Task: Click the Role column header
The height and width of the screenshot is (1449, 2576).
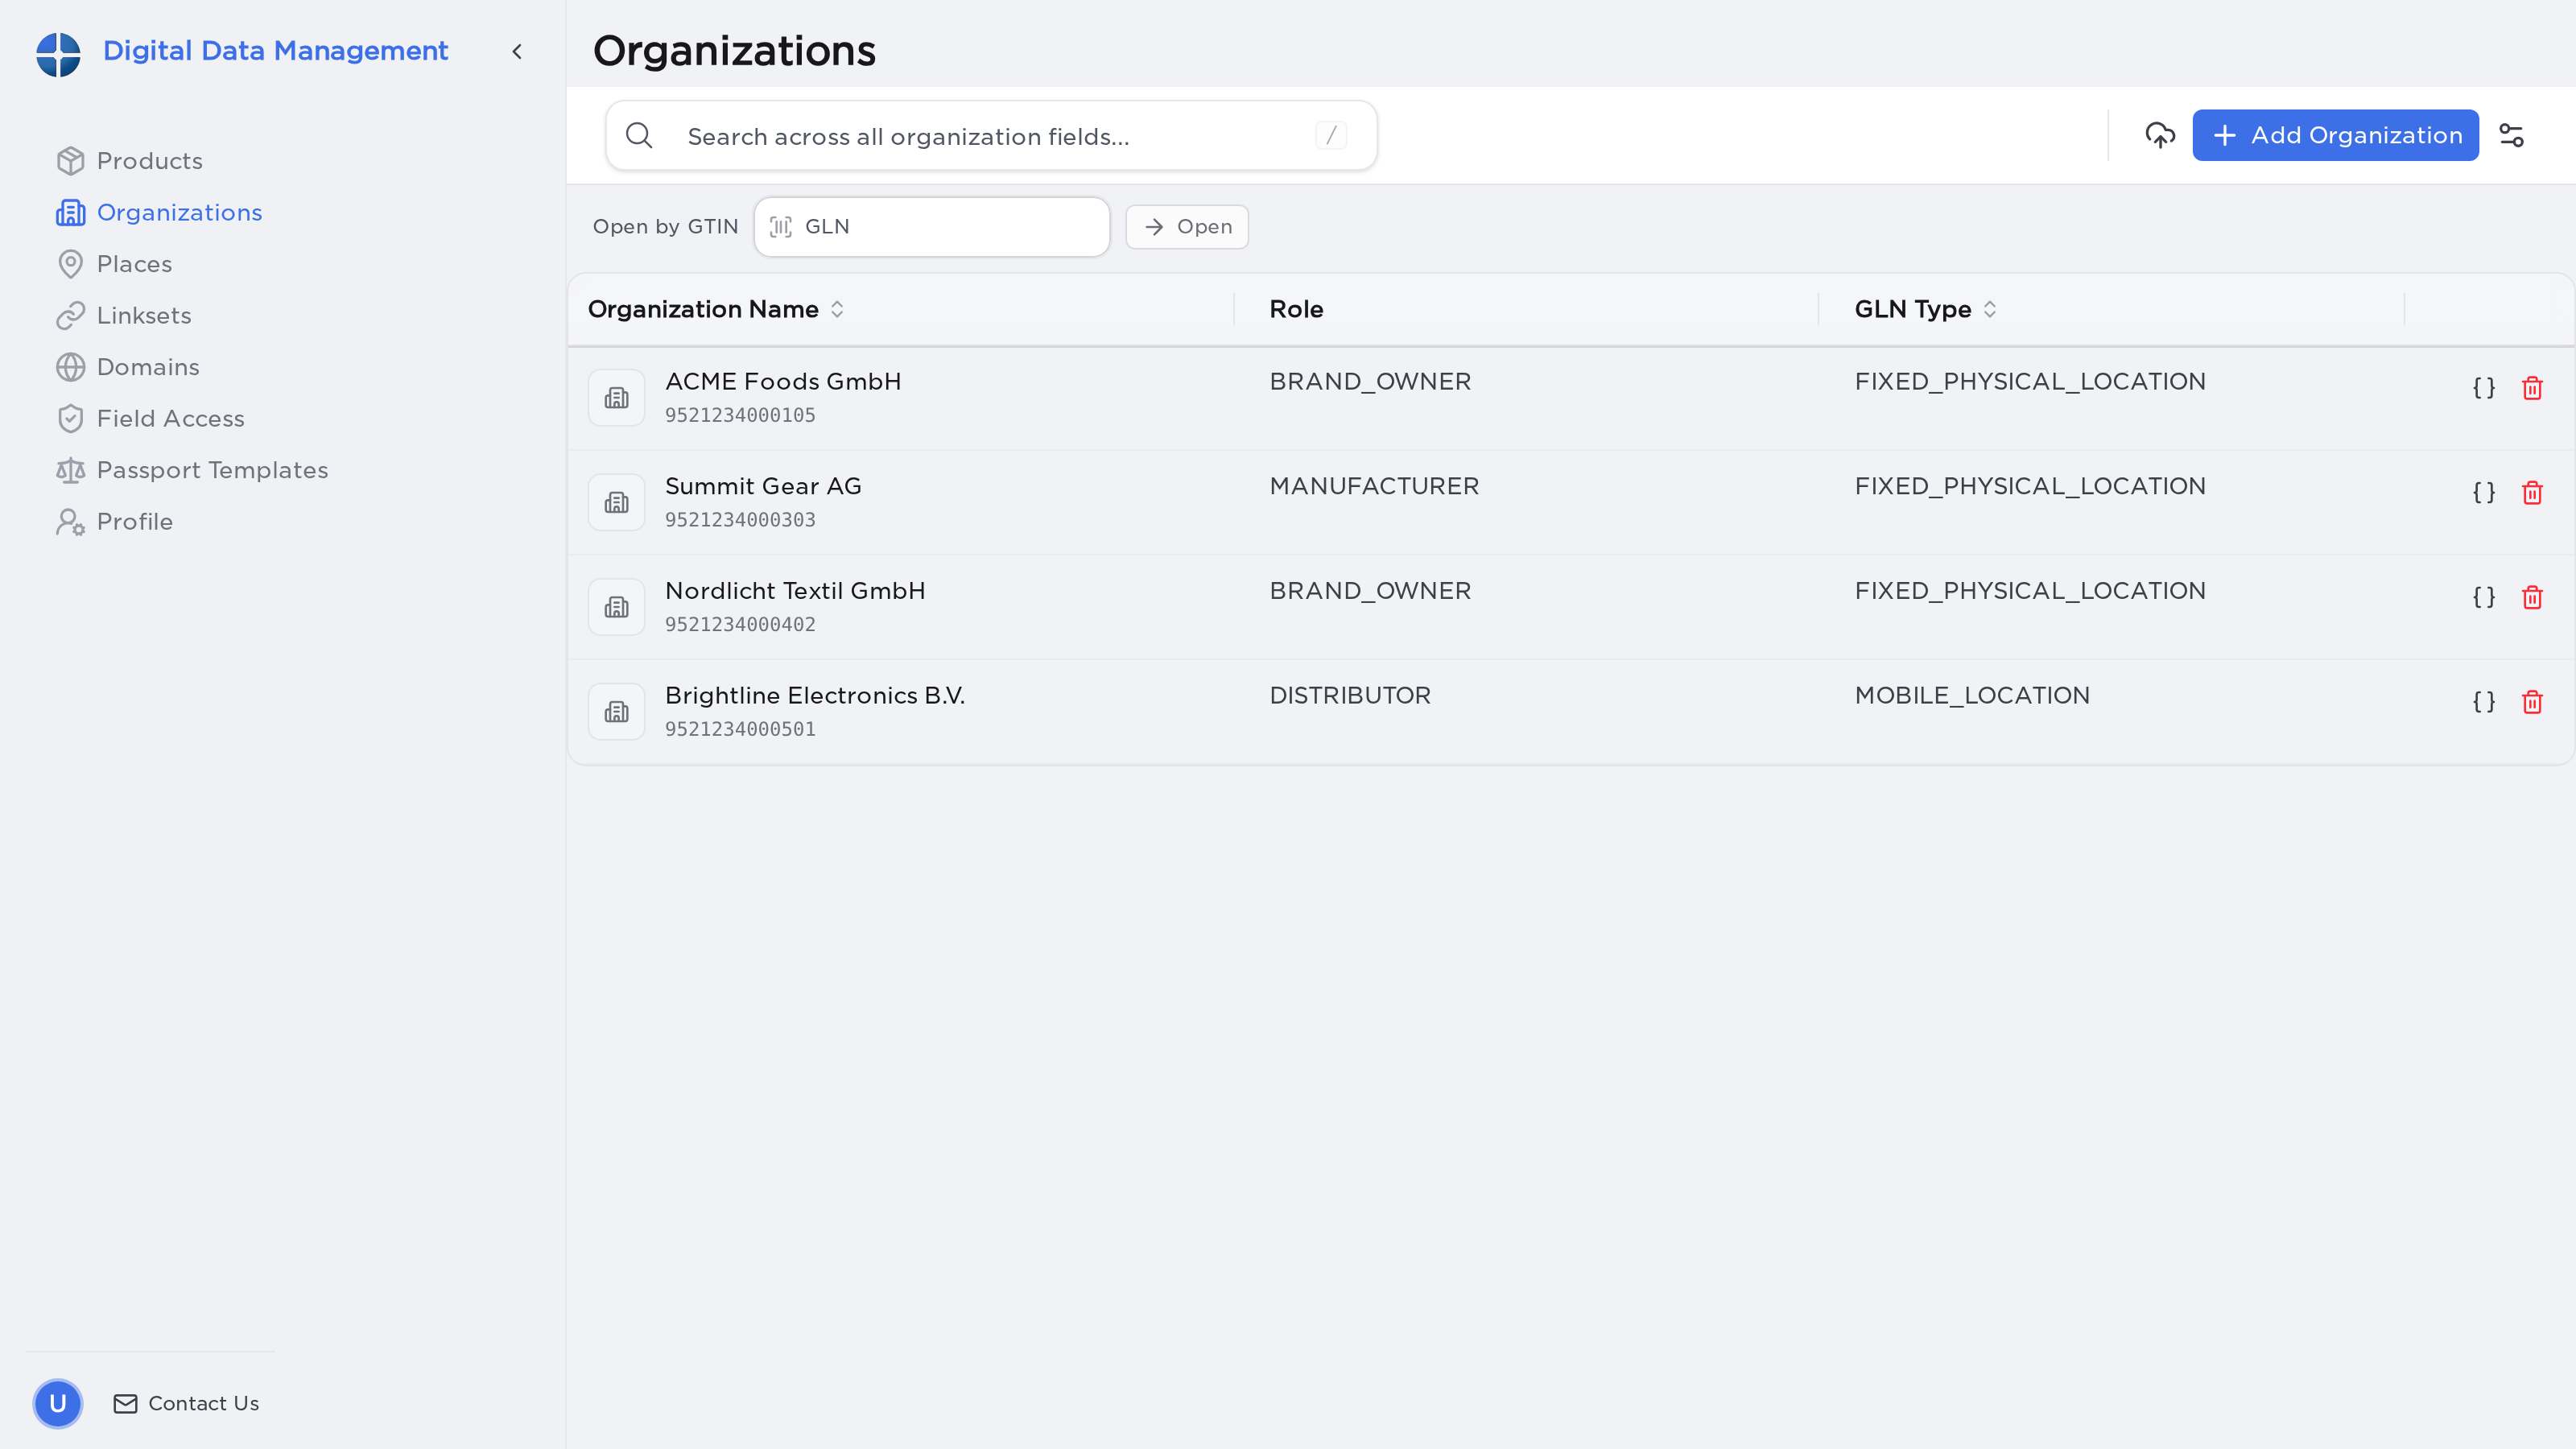Action: coord(1296,309)
